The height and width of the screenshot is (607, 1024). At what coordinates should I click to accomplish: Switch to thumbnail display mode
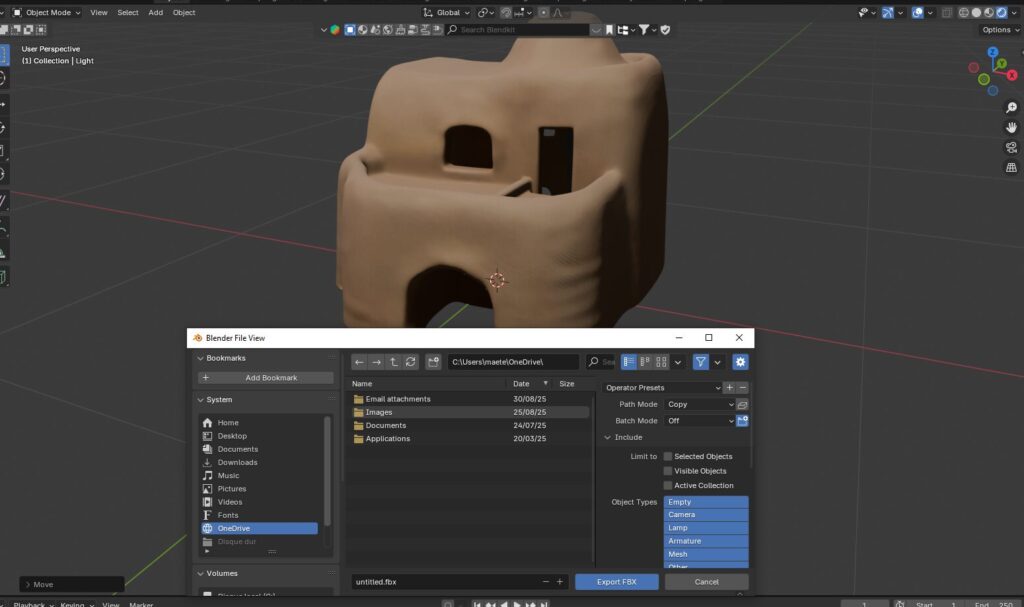[661, 362]
